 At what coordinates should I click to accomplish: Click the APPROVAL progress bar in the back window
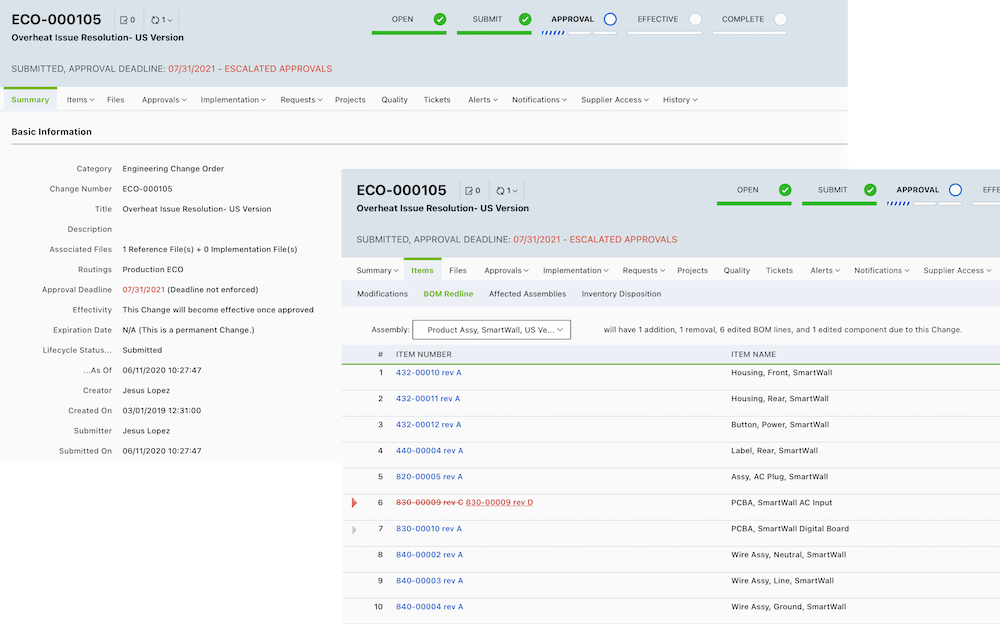click(x=579, y=33)
